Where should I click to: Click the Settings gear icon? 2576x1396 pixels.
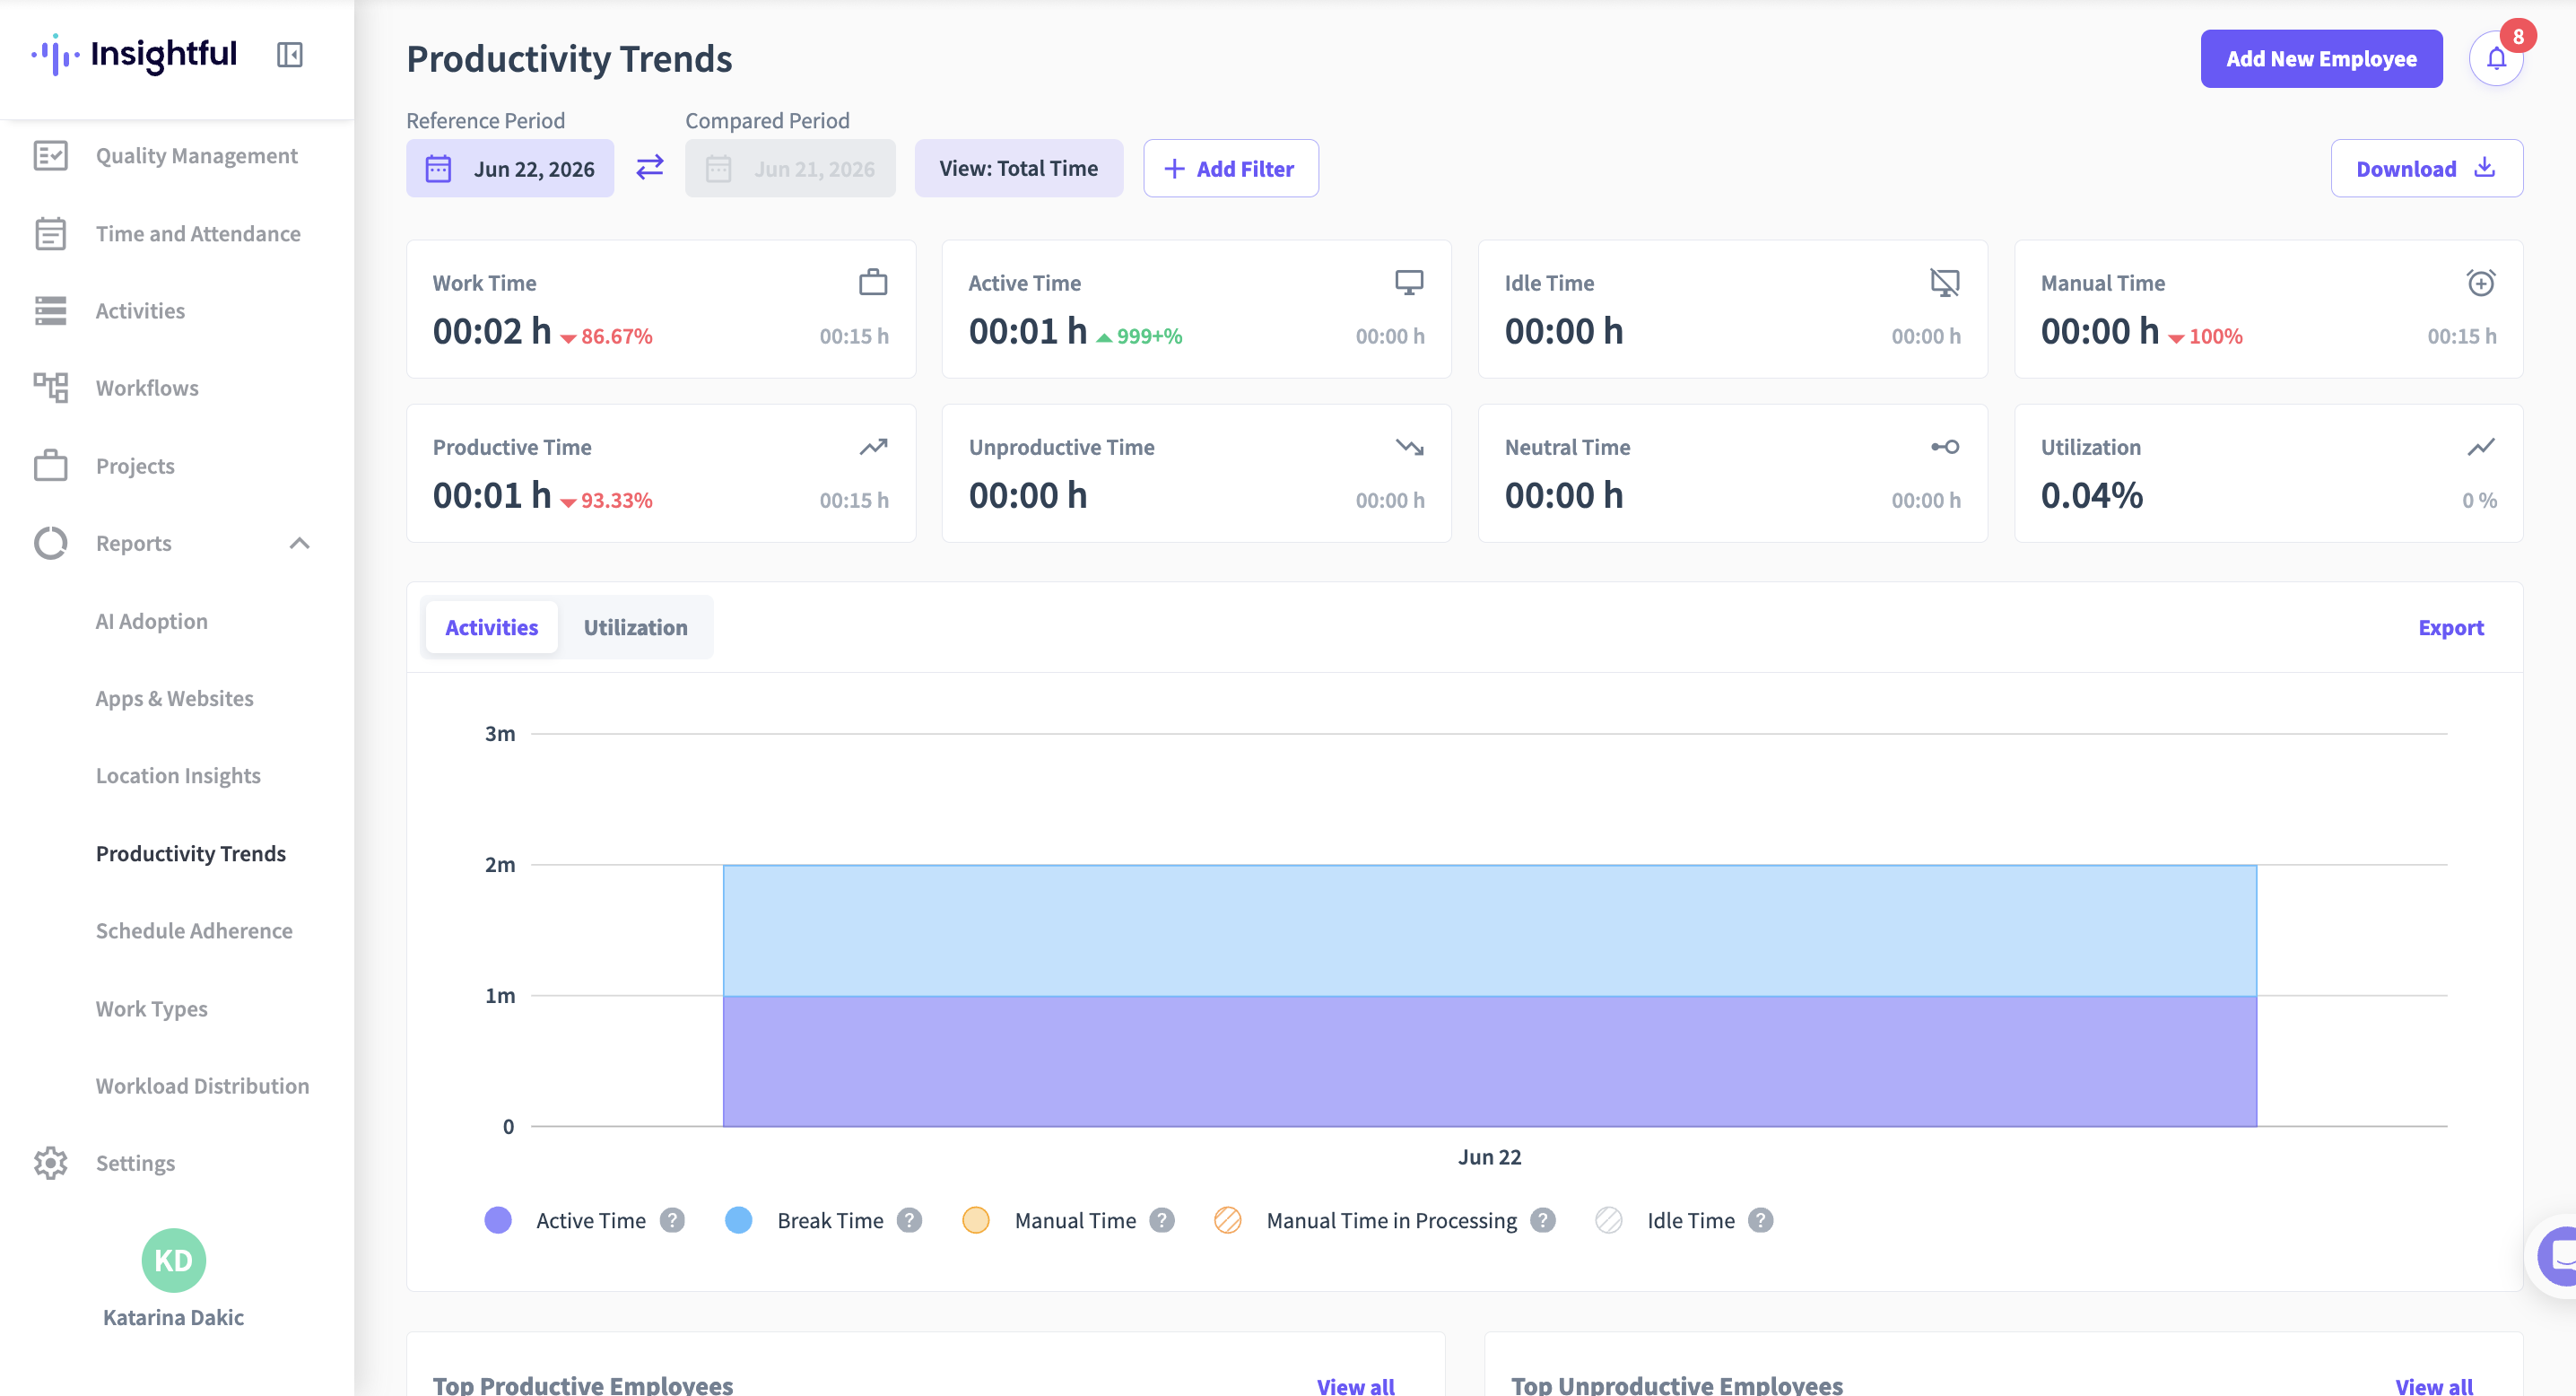50,1162
